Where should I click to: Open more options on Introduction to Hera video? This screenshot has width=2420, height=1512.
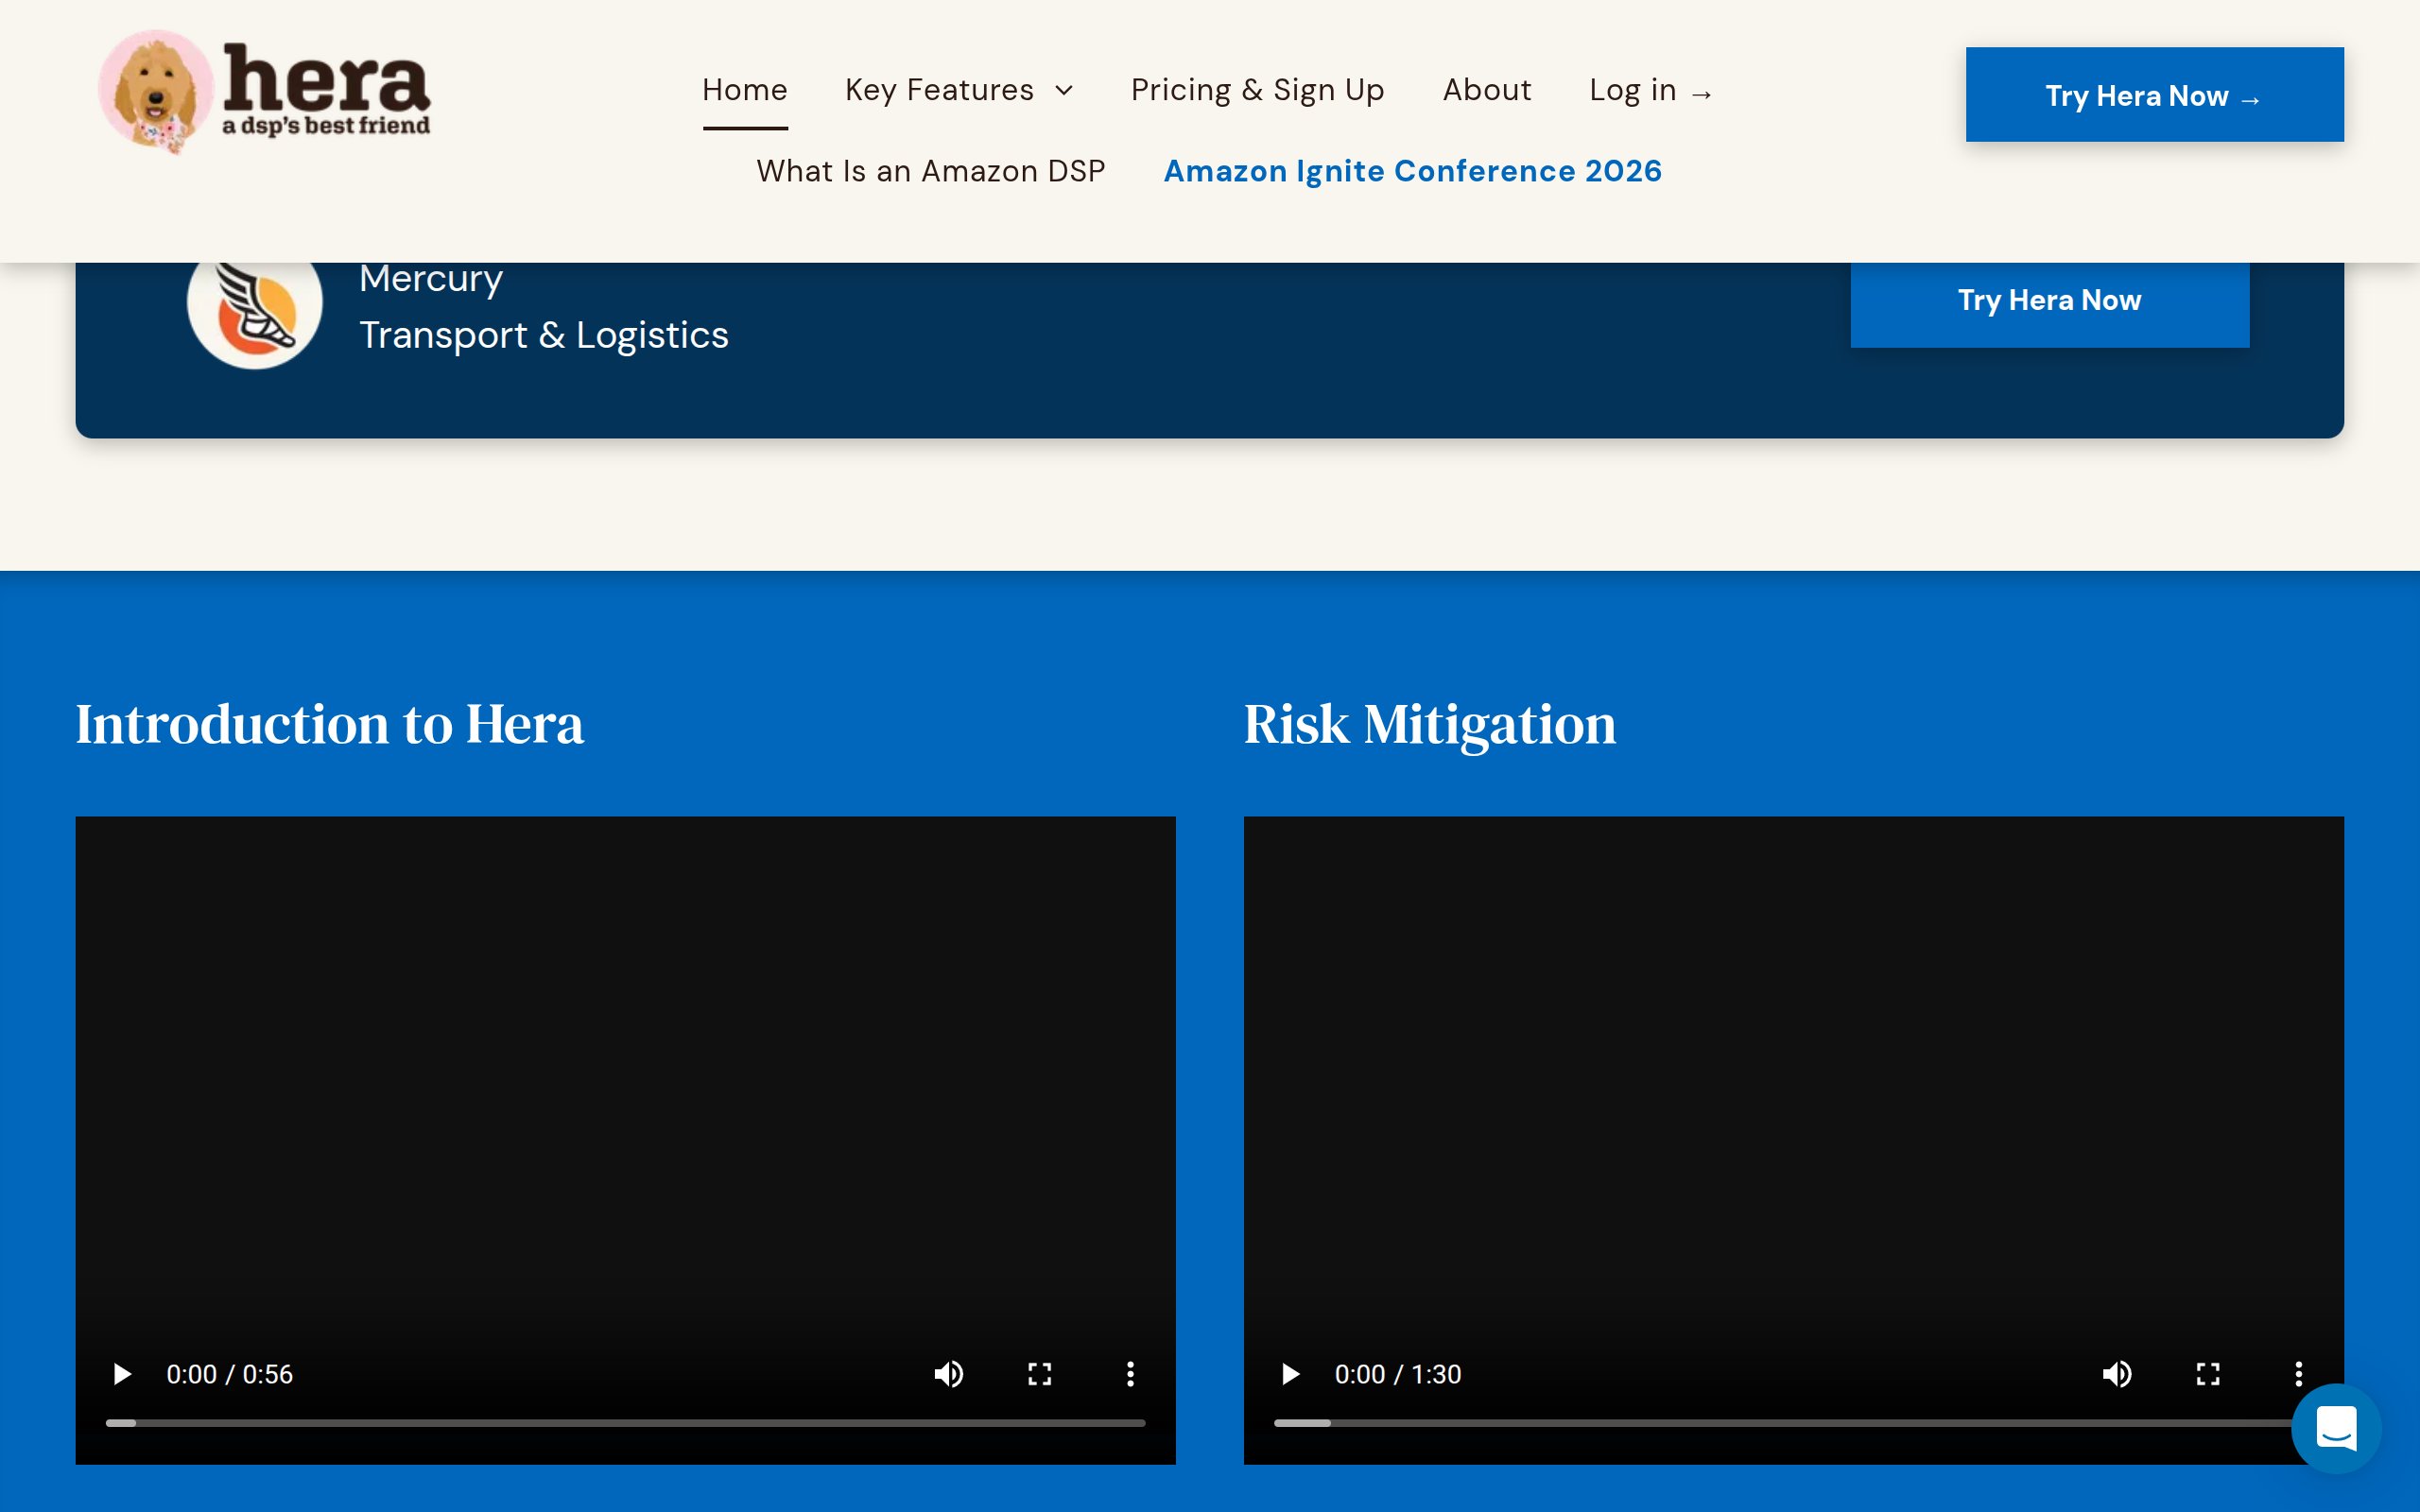1131,1374
